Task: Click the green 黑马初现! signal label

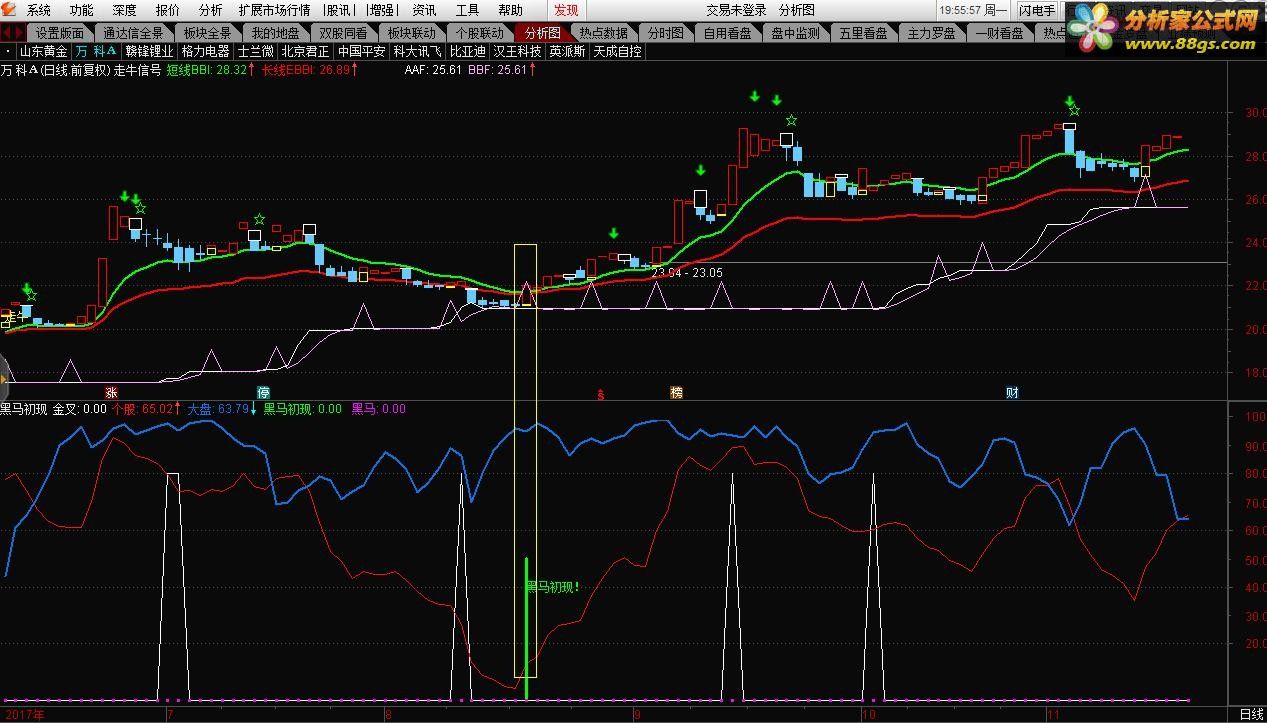Action: (554, 587)
